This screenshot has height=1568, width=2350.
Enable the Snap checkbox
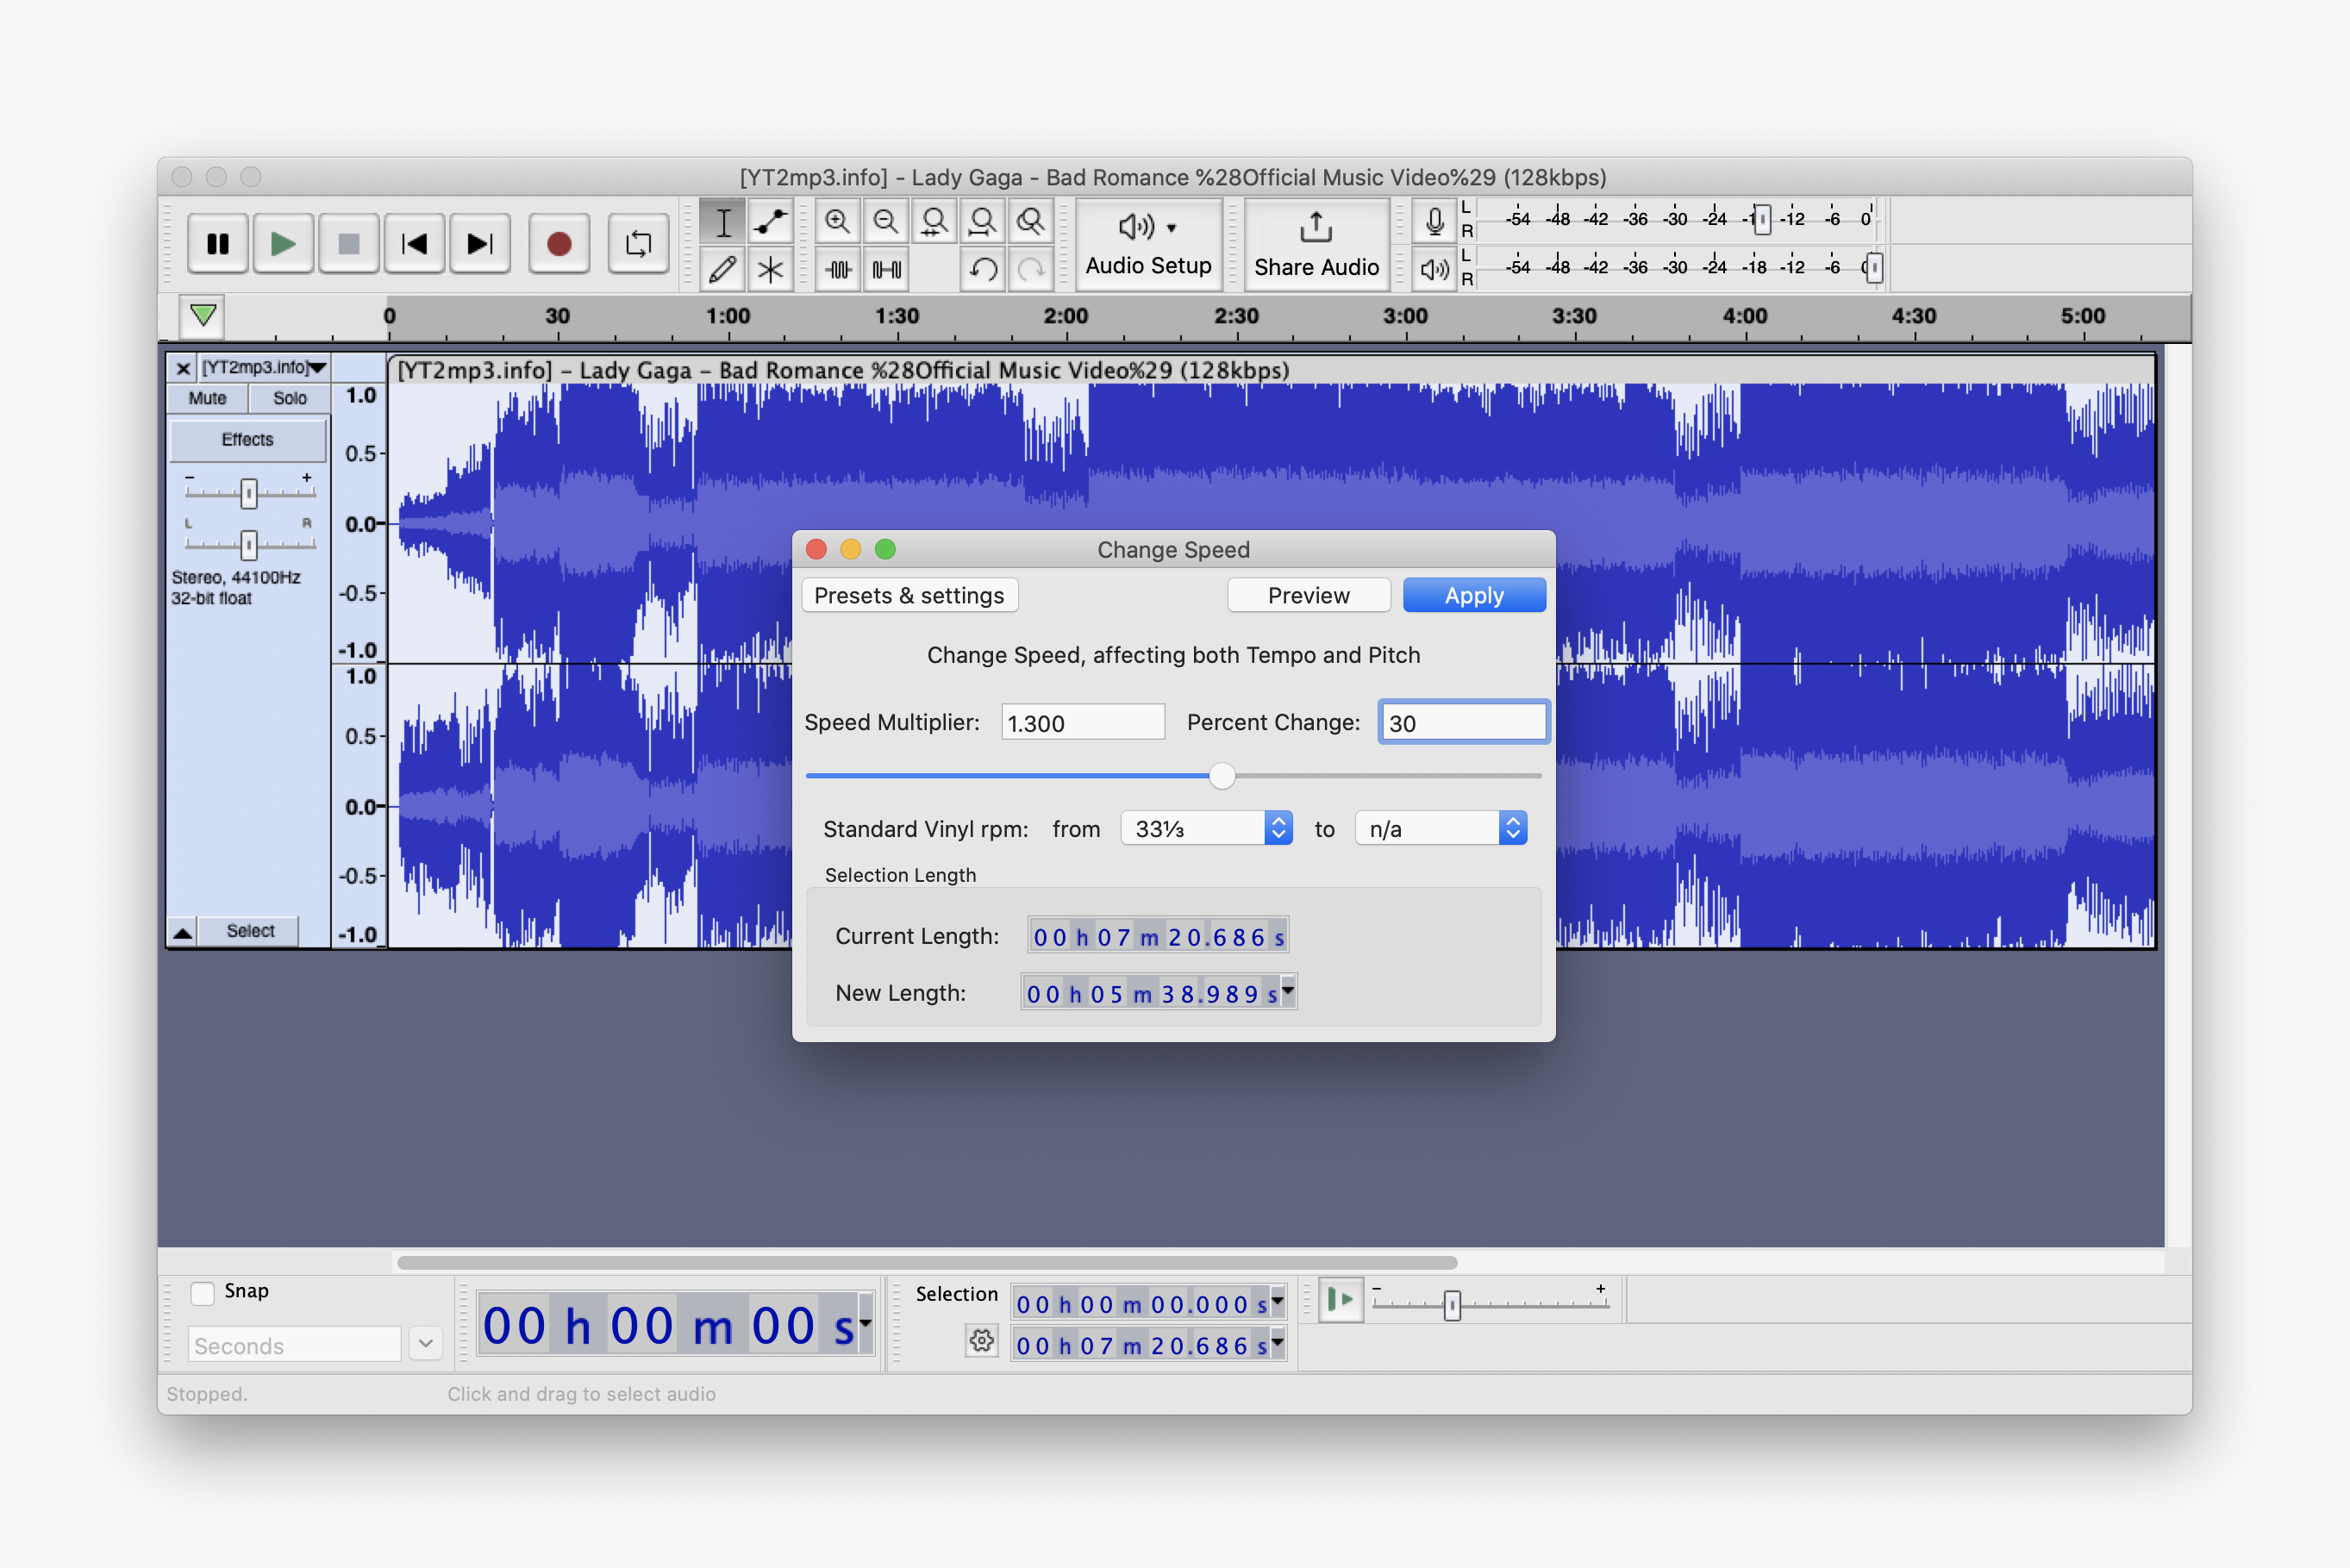pos(203,1293)
